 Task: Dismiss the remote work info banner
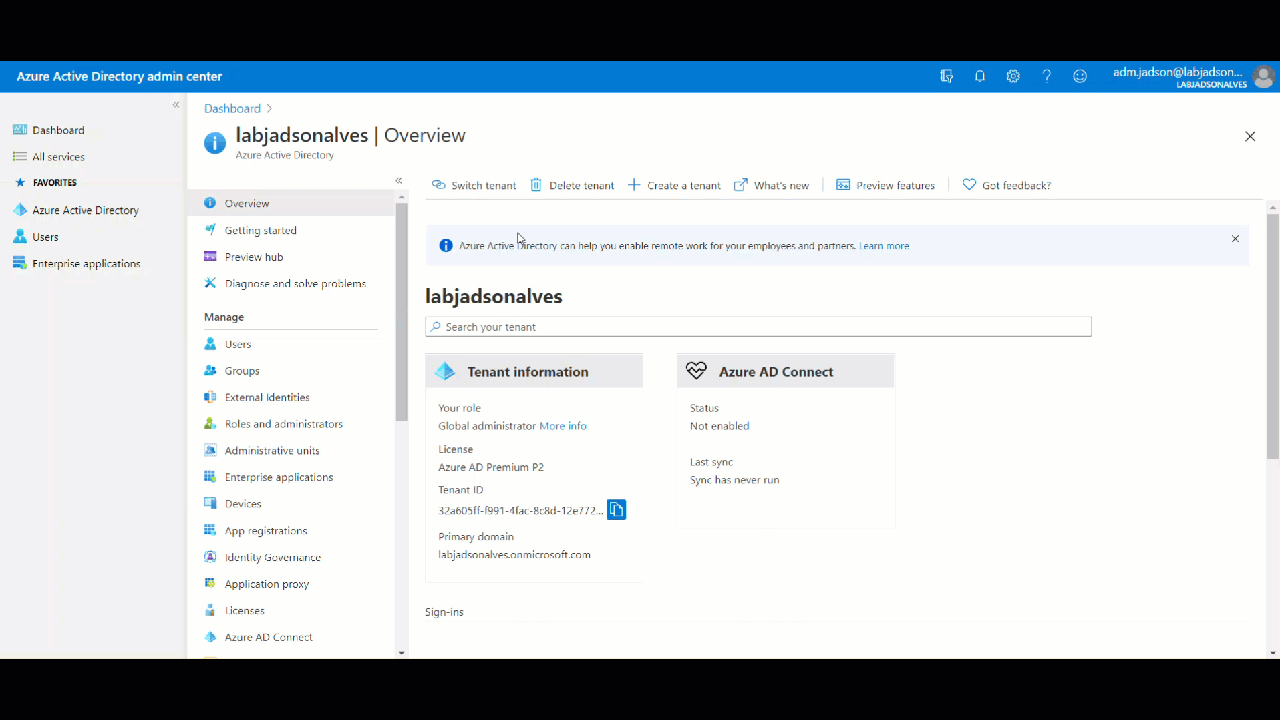coord(1235,239)
